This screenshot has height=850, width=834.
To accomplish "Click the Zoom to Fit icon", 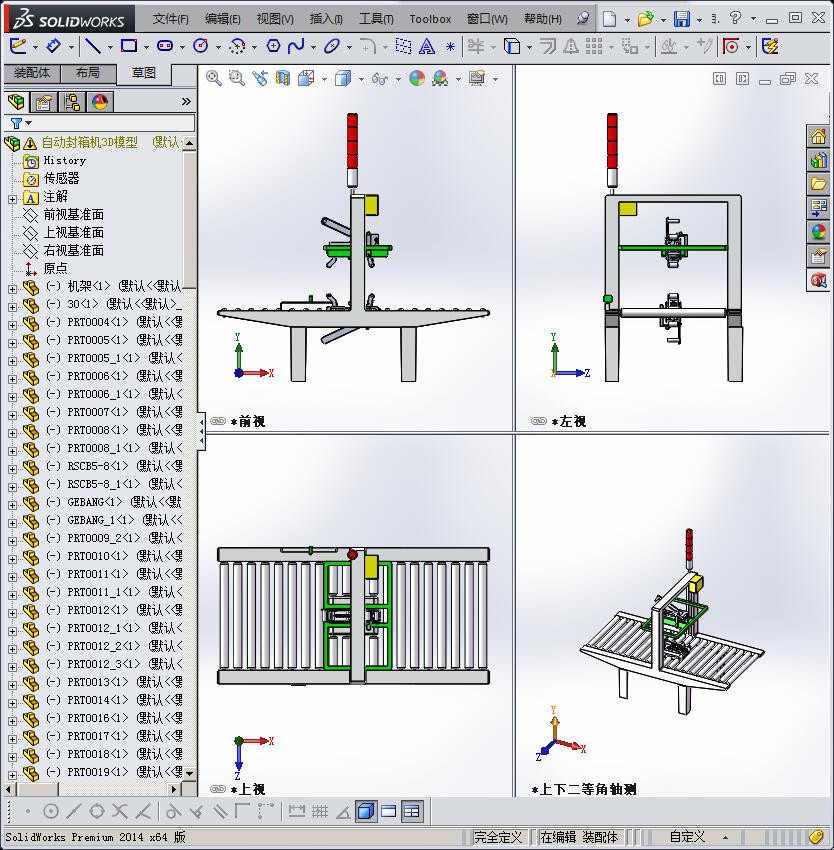I will tap(214, 79).
